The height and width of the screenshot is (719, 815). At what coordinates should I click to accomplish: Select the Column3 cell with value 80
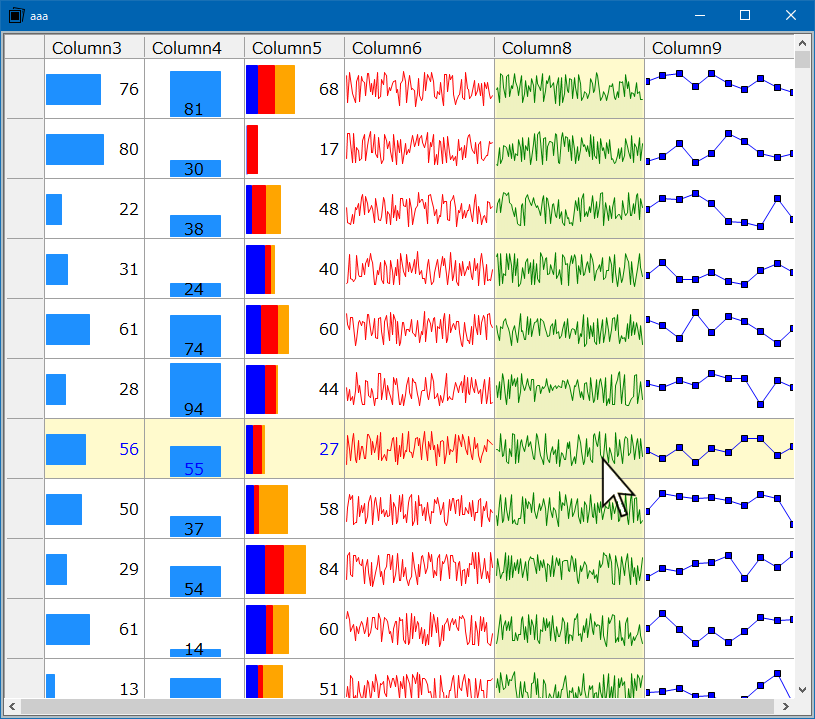coord(94,149)
